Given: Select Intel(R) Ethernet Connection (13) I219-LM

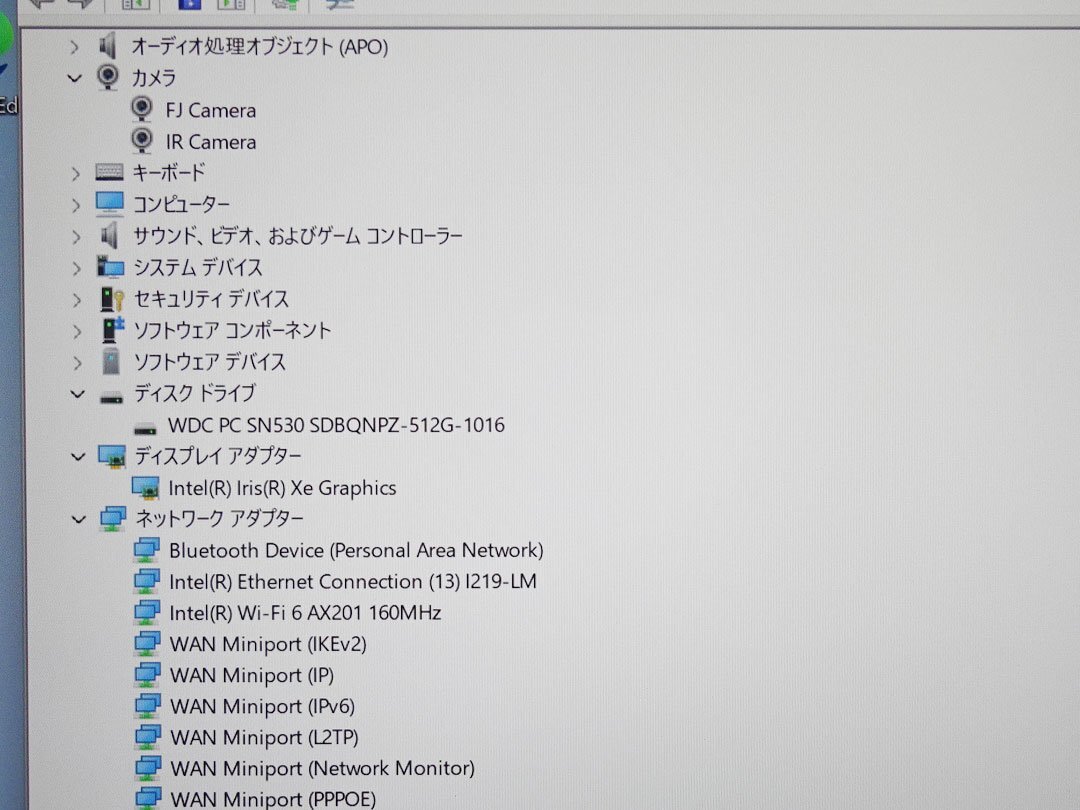Looking at the screenshot, I should (x=353, y=582).
